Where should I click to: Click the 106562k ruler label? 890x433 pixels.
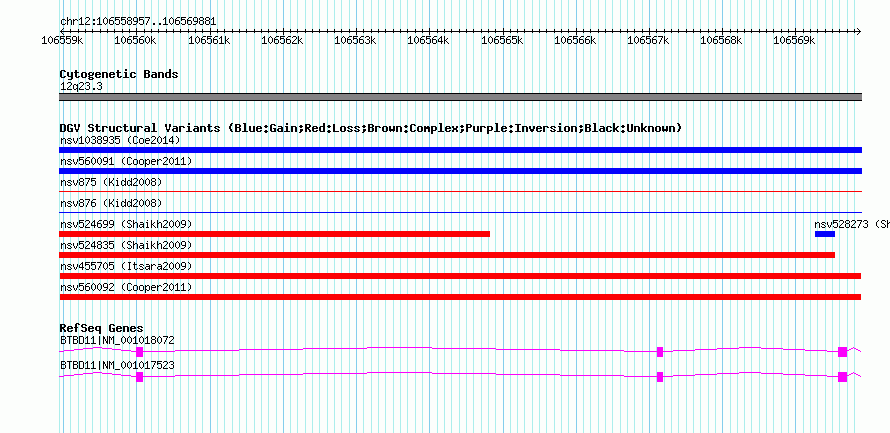pos(282,40)
